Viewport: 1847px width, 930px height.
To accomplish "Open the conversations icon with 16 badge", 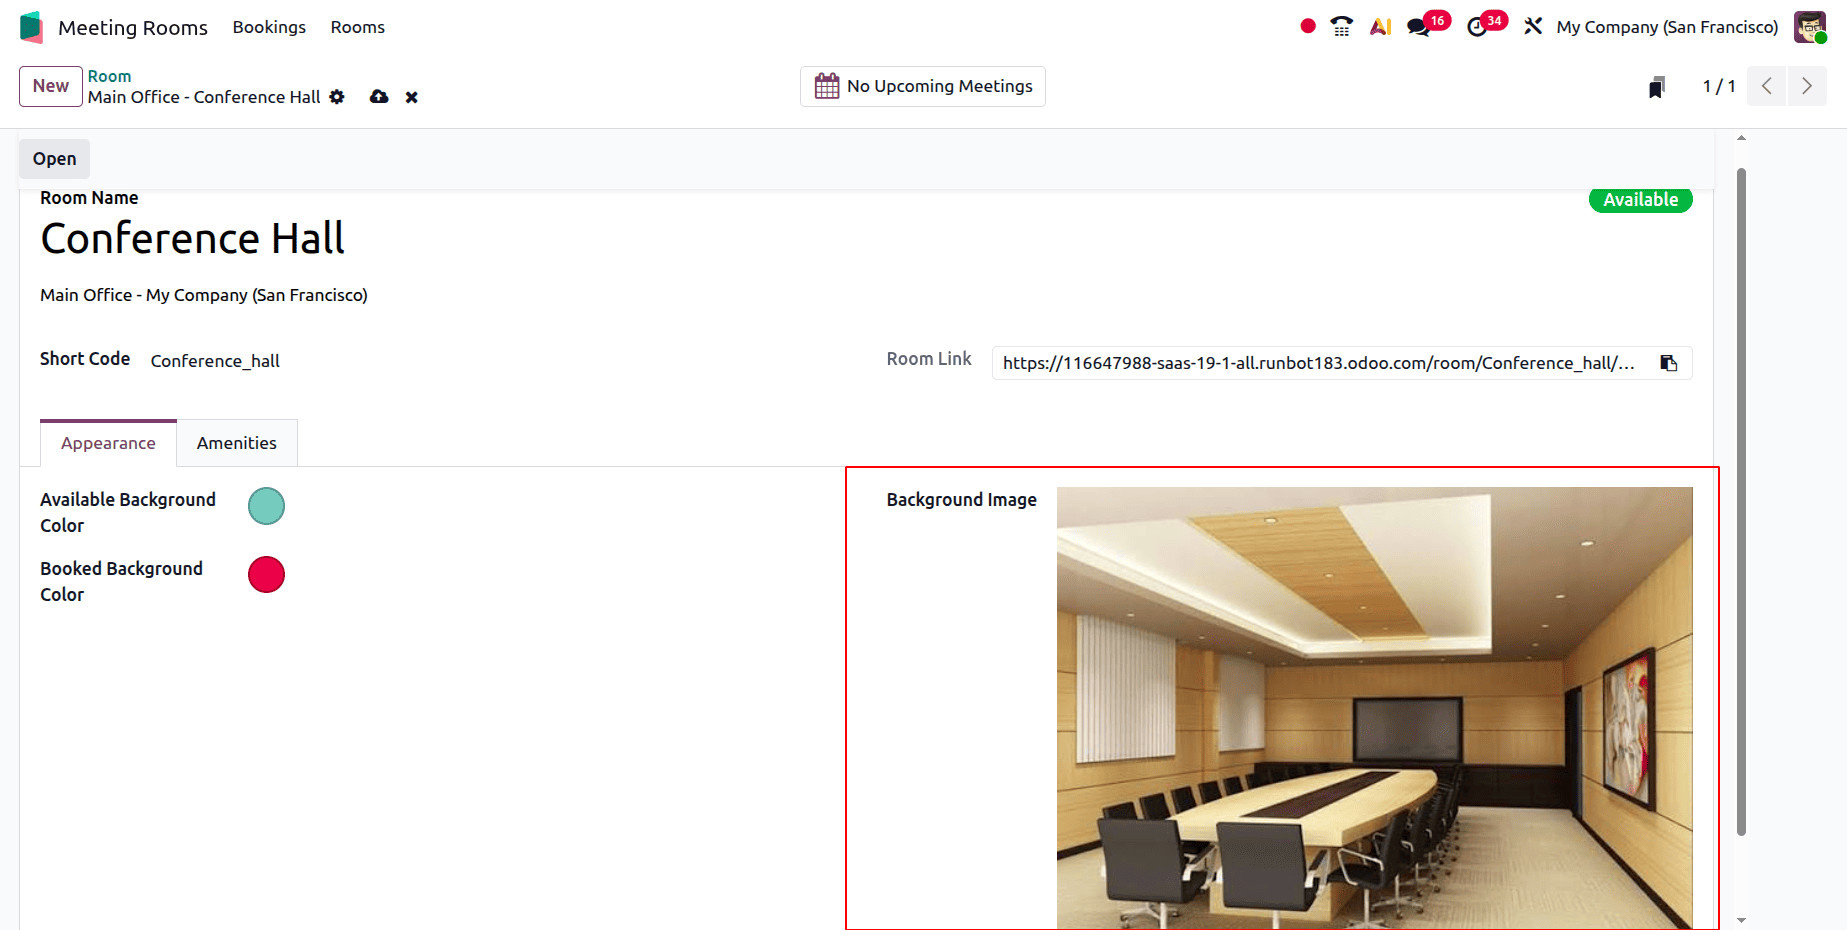I will [x=1419, y=27].
